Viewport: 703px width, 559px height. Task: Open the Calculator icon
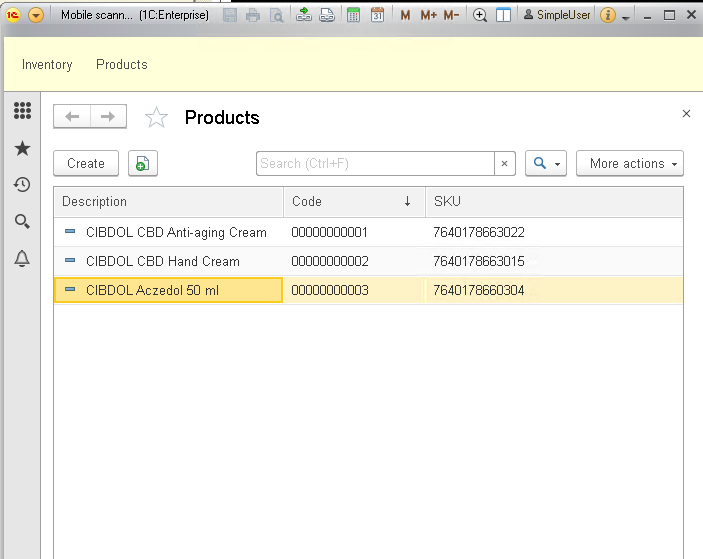[x=353, y=15]
